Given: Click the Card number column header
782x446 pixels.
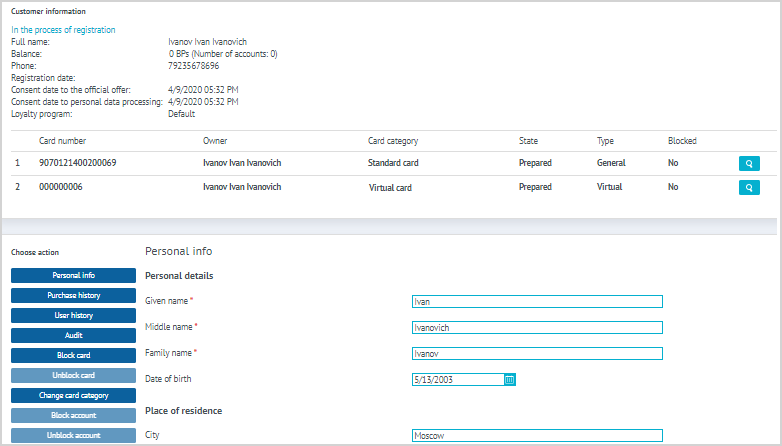Looking at the screenshot, I should pos(63,141).
